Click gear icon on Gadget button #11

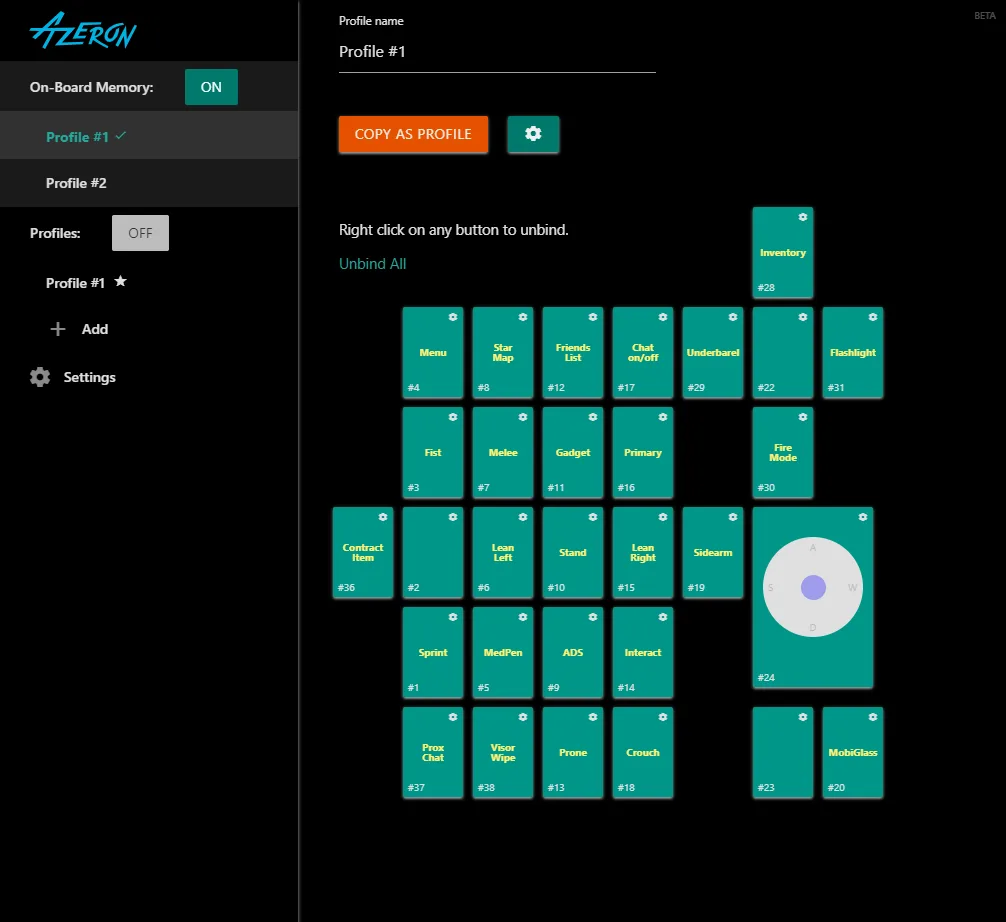pos(593,417)
